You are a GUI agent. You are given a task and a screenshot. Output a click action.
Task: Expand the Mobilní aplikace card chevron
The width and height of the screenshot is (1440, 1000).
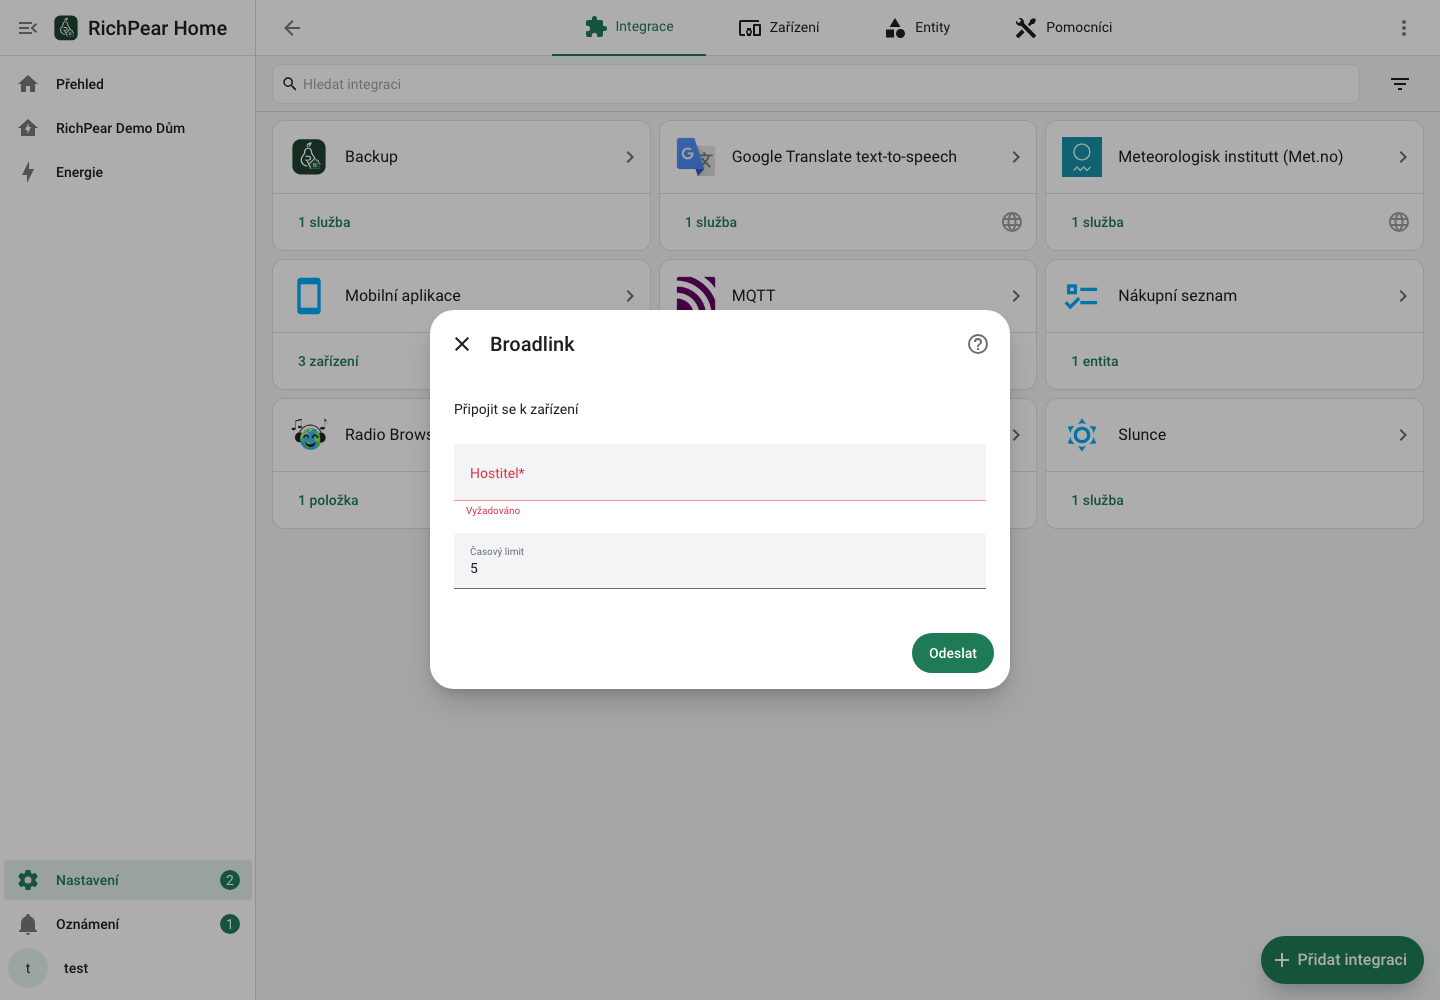(x=630, y=296)
